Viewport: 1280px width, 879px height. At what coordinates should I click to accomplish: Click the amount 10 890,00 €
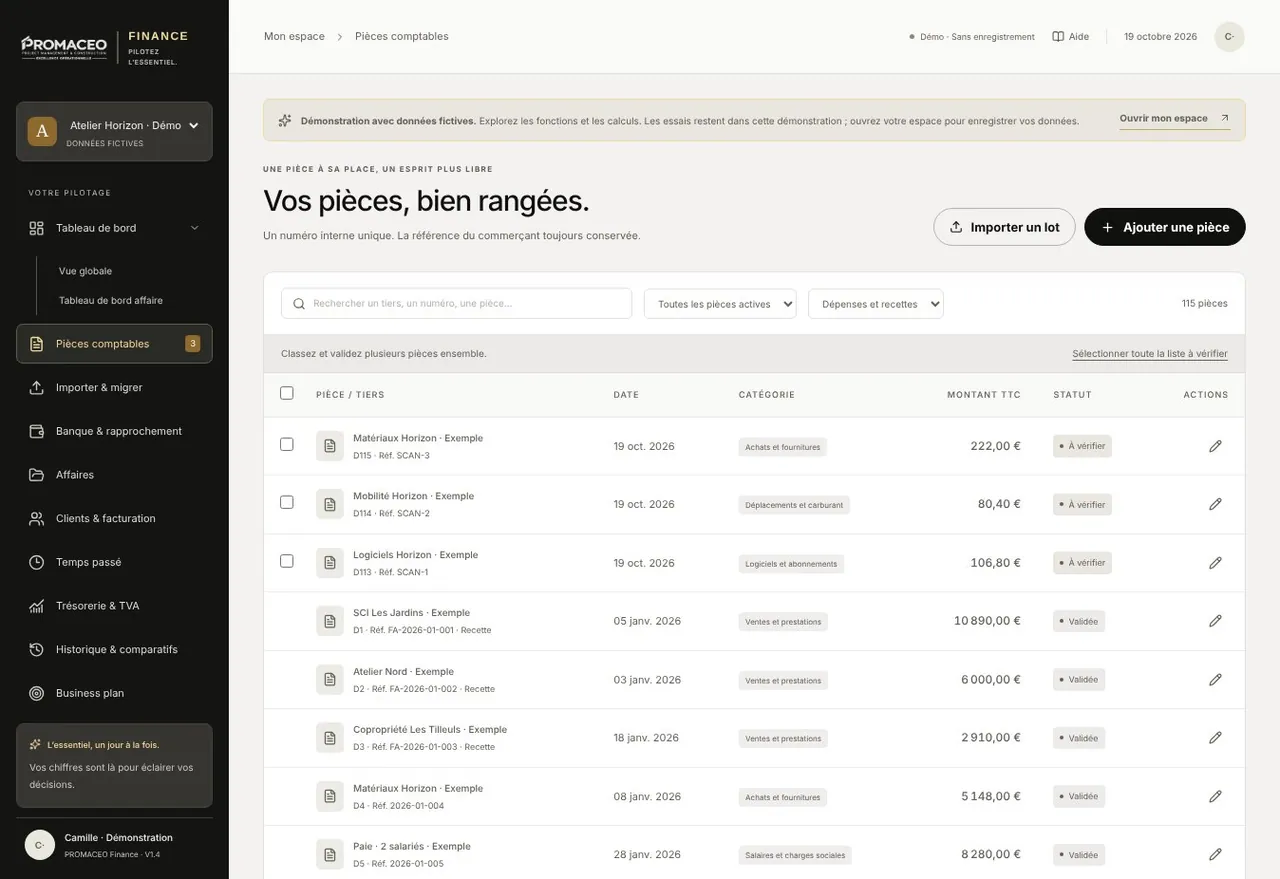987,621
